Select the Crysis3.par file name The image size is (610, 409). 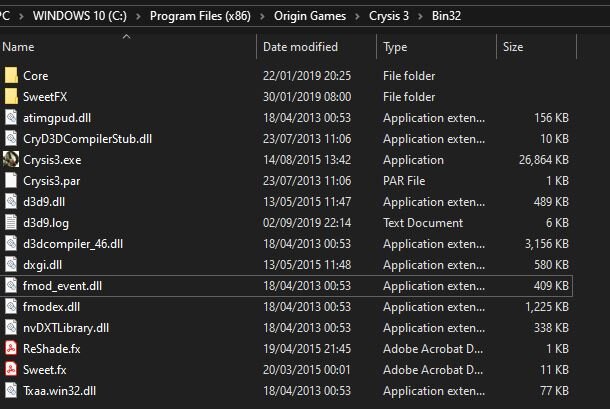coord(52,181)
